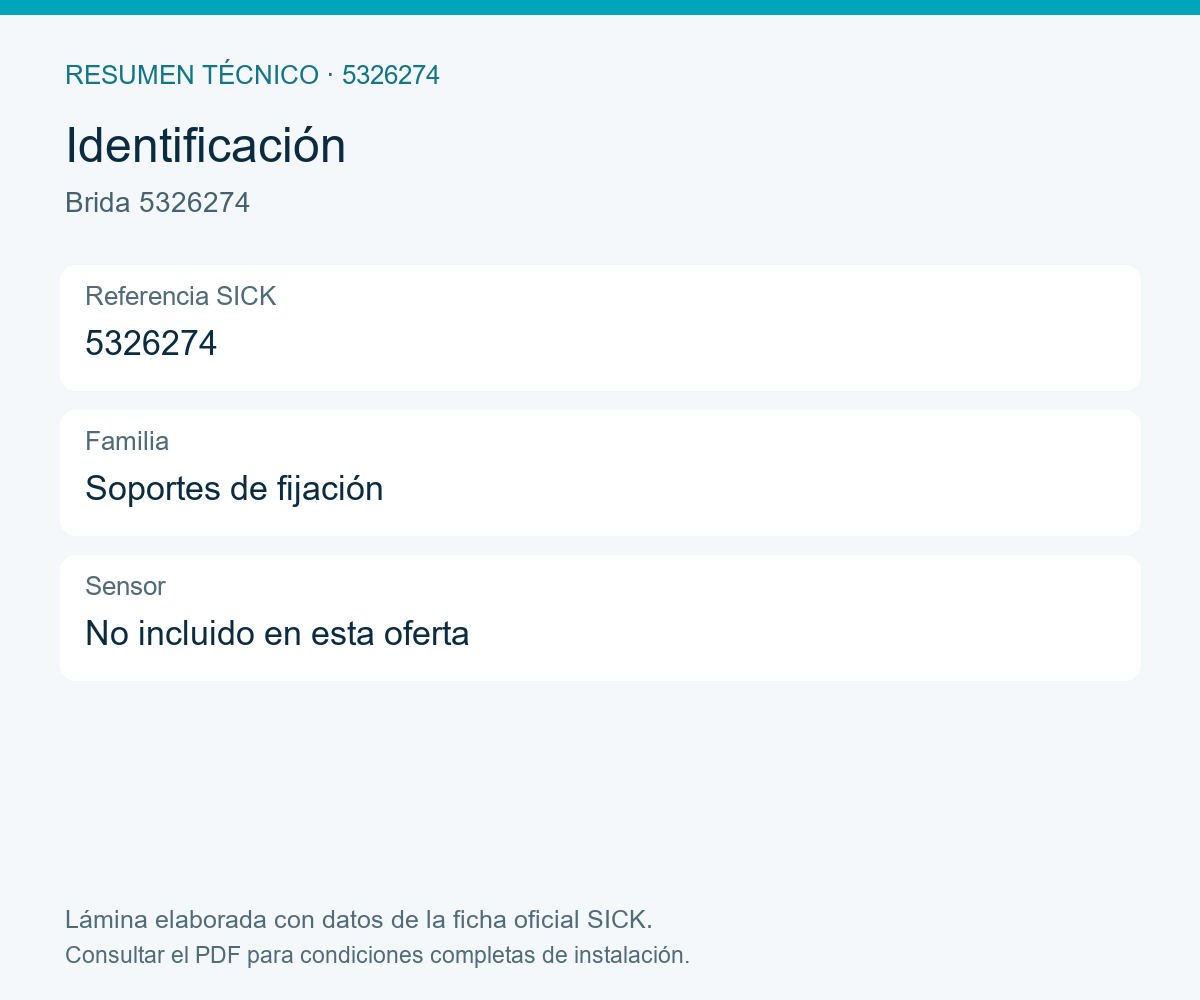
Task: Click the 'Brida 5326274' subtitle
Action: pos(157,203)
